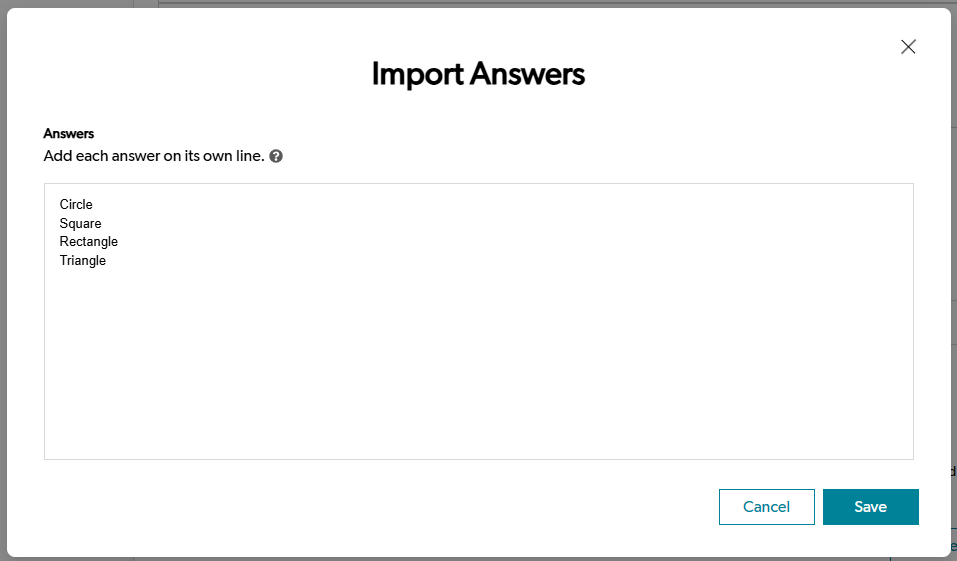Save the imported answers
957x561 pixels.
point(870,507)
